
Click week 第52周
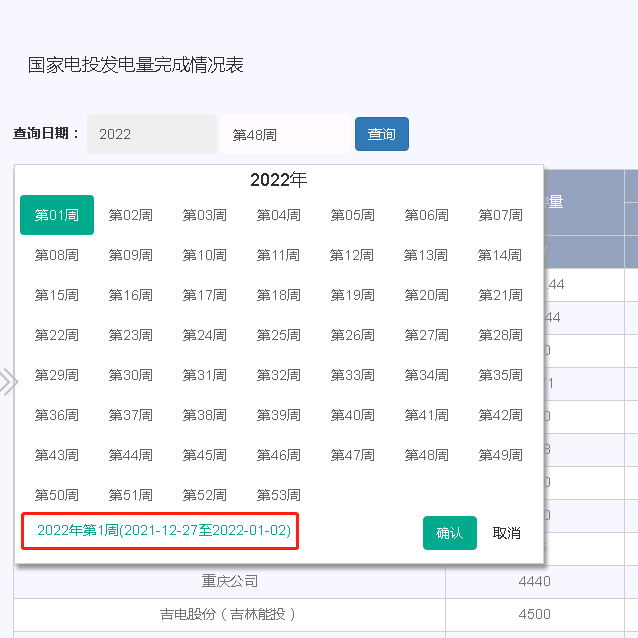205,495
